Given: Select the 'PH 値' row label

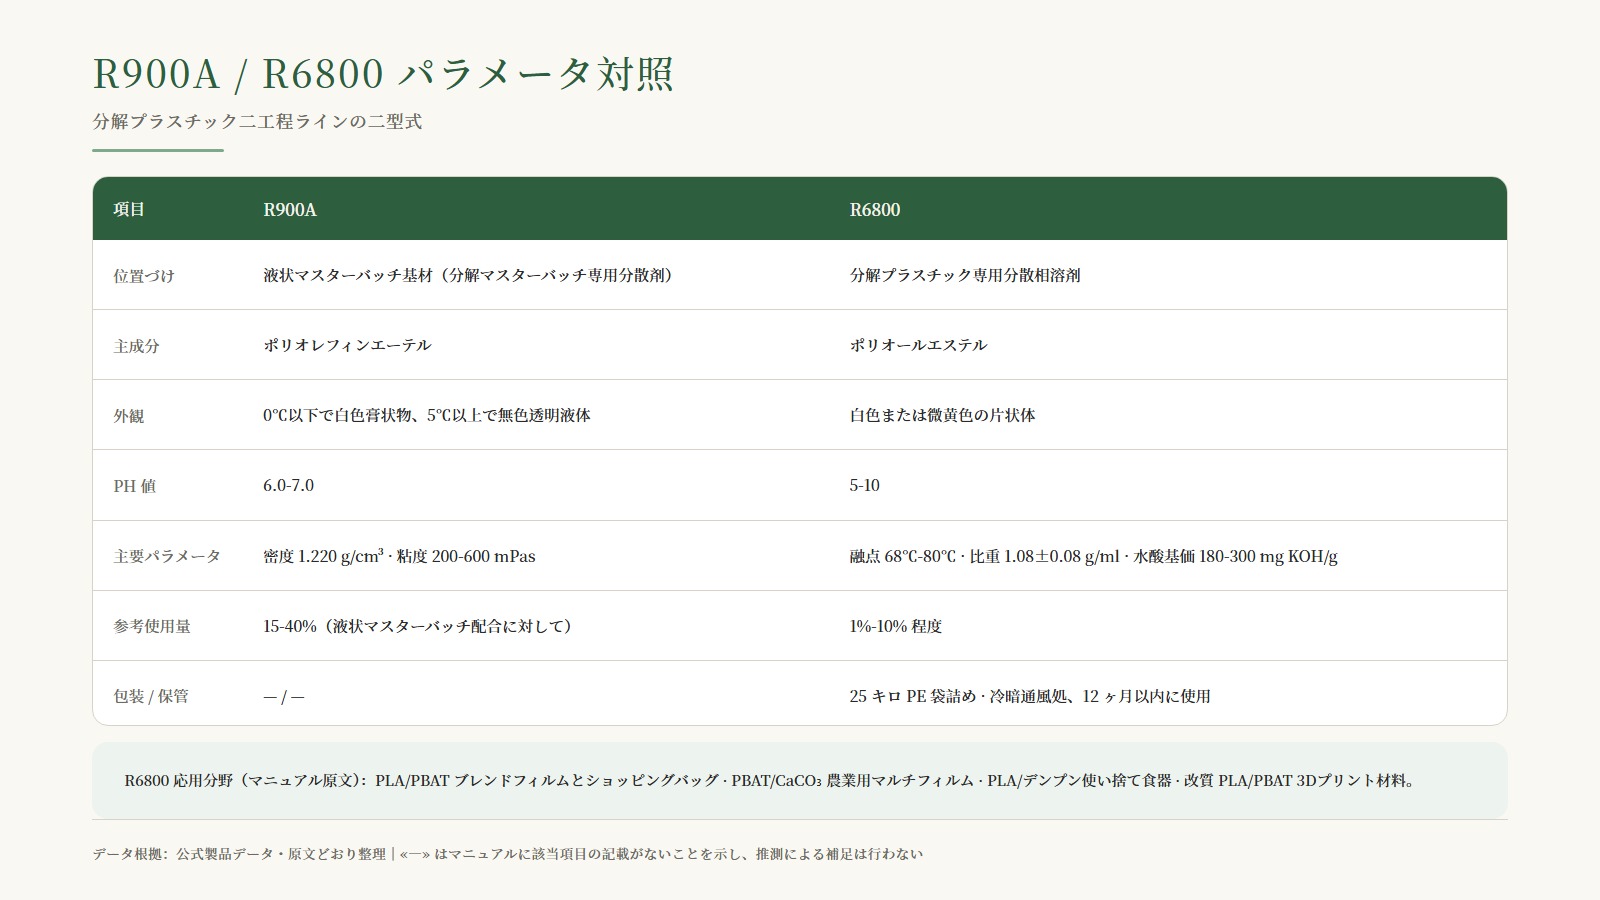Looking at the screenshot, I should coord(134,486).
